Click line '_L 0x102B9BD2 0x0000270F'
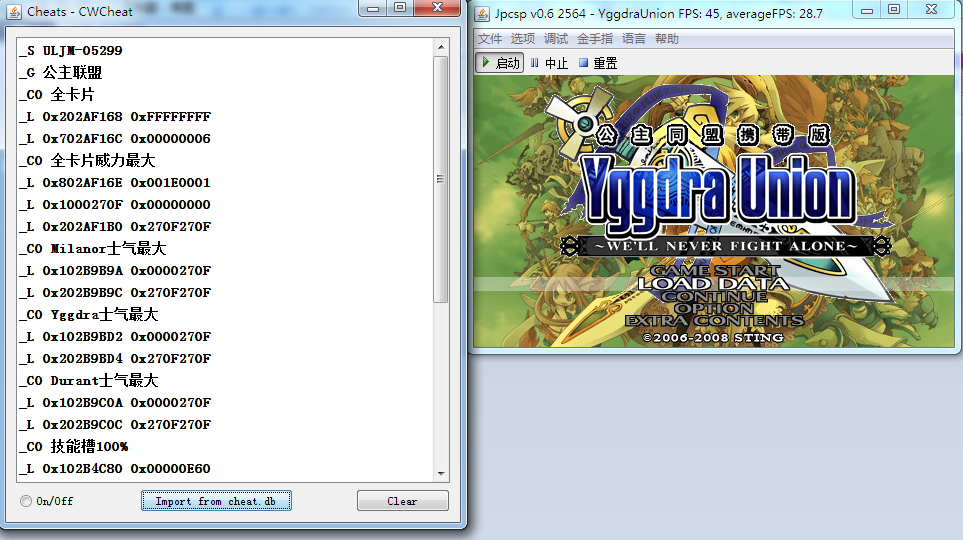Screen dimensions: 963x540 pyautogui.click(x=115, y=337)
